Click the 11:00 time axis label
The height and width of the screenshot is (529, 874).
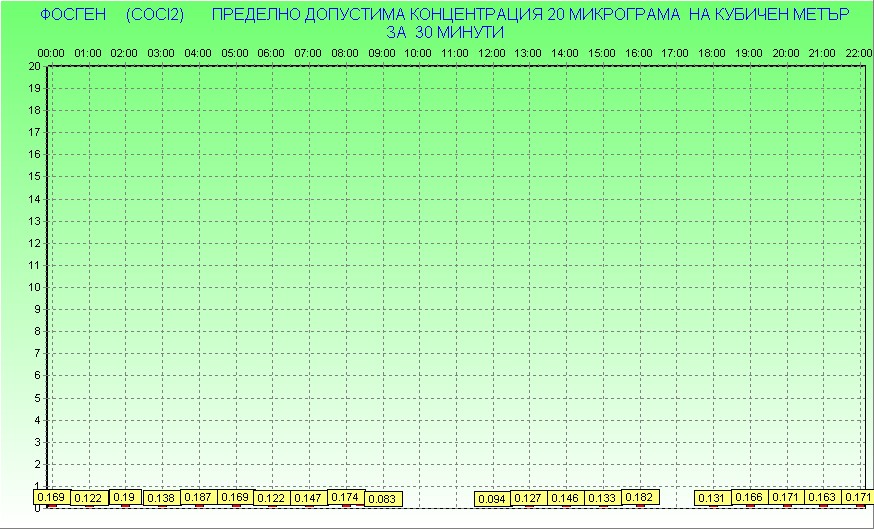(455, 54)
